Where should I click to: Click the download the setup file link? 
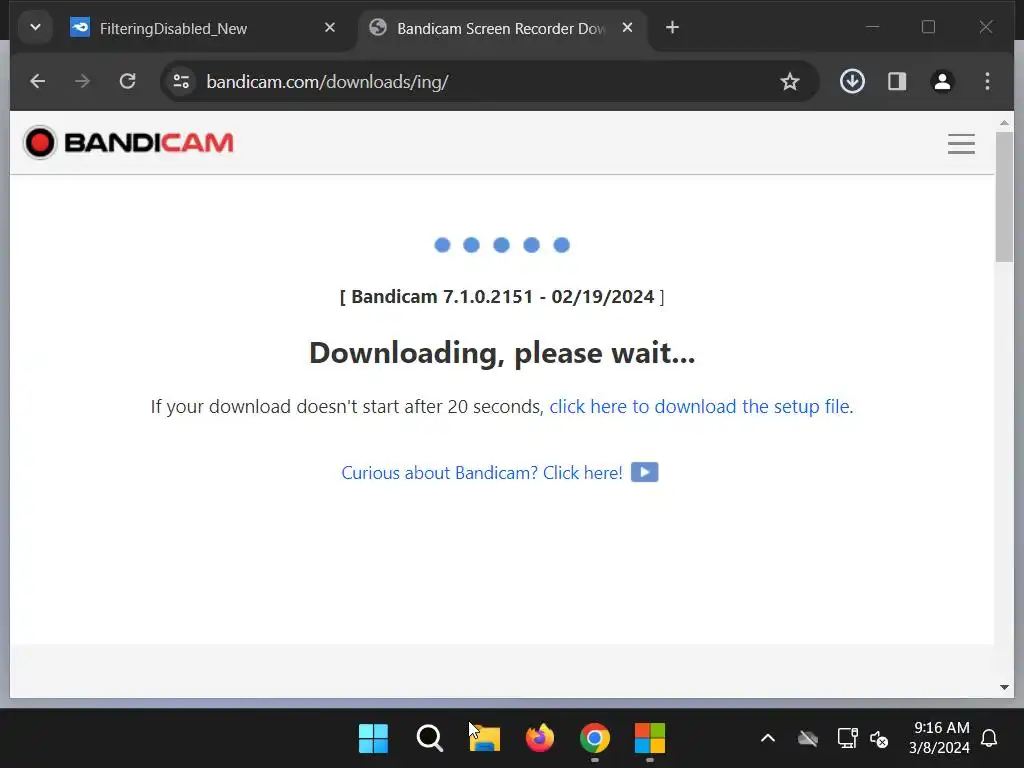tap(699, 406)
